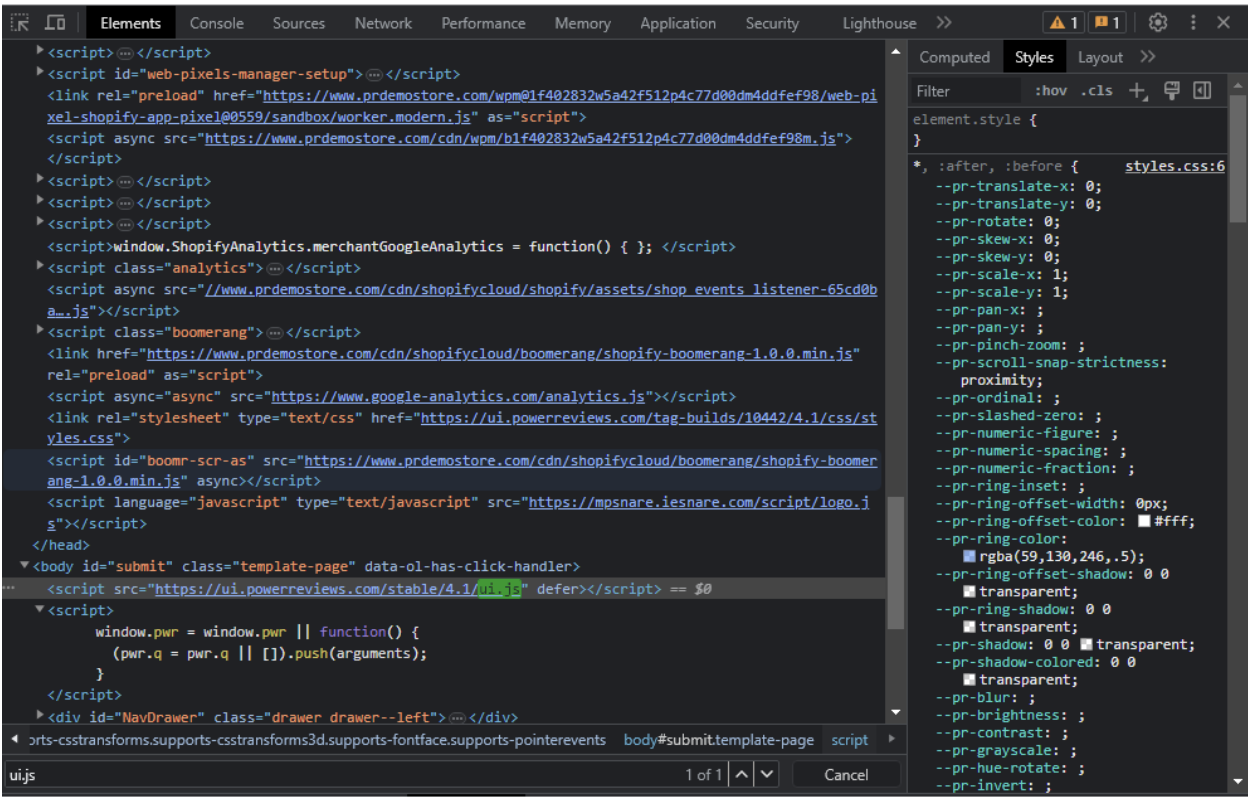Select the merchantGoogleAnalytics script row
The width and height of the screenshot is (1248, 802).
tap(391, 246)
